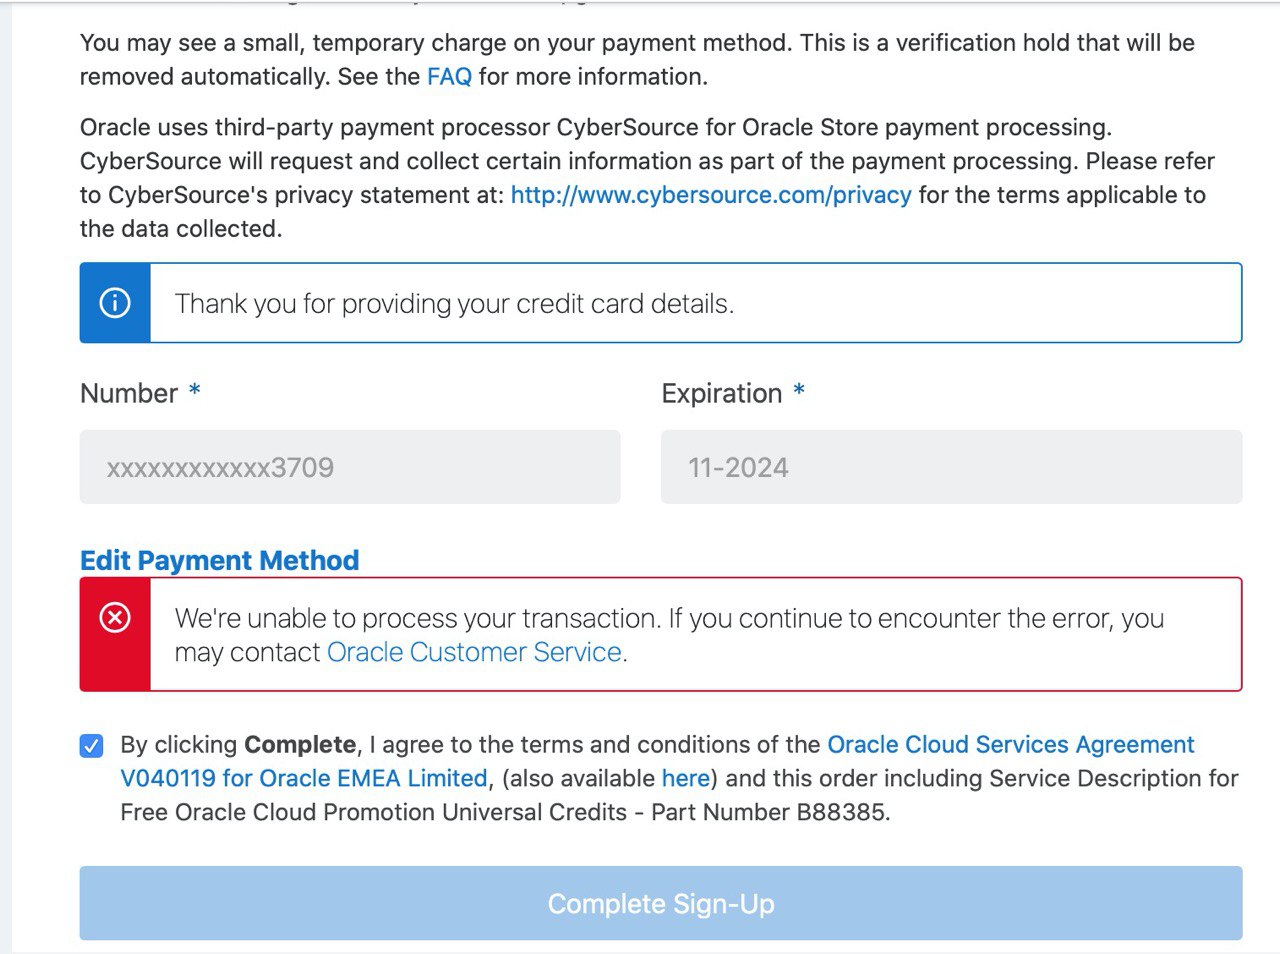Open the FAQ link

tap(449, 77)
